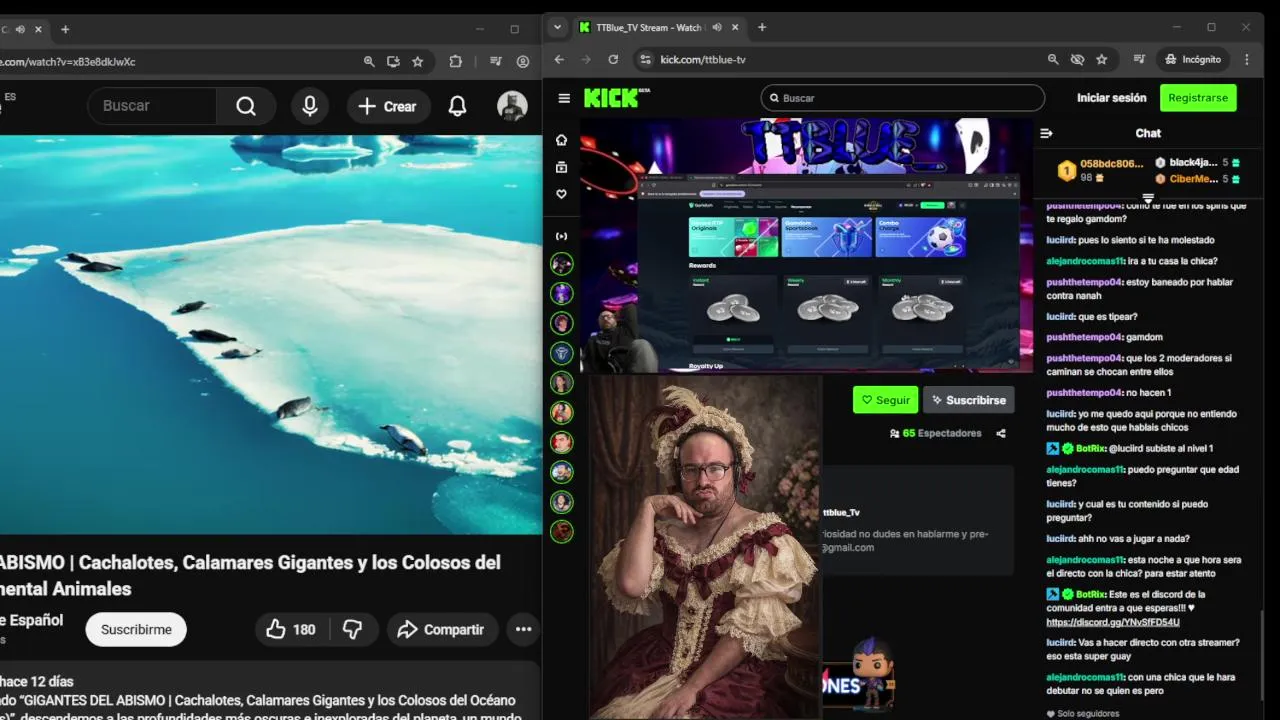Expand the gifter leaderboard below the top names
Screen dimensions: 1280x720
1148,198
